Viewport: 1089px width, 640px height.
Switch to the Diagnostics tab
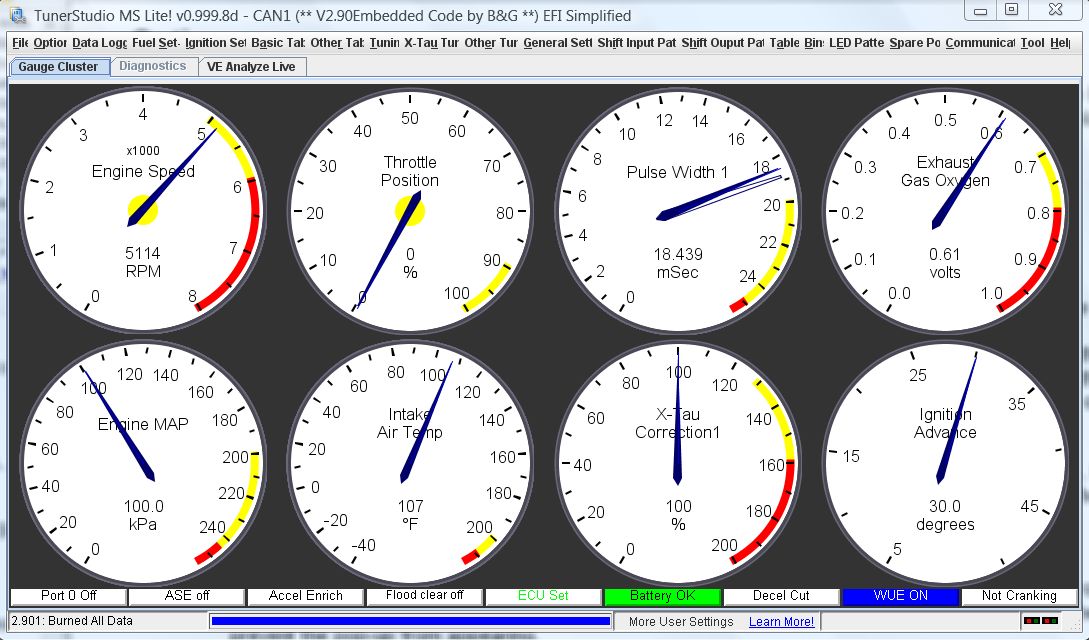[153, 66]
